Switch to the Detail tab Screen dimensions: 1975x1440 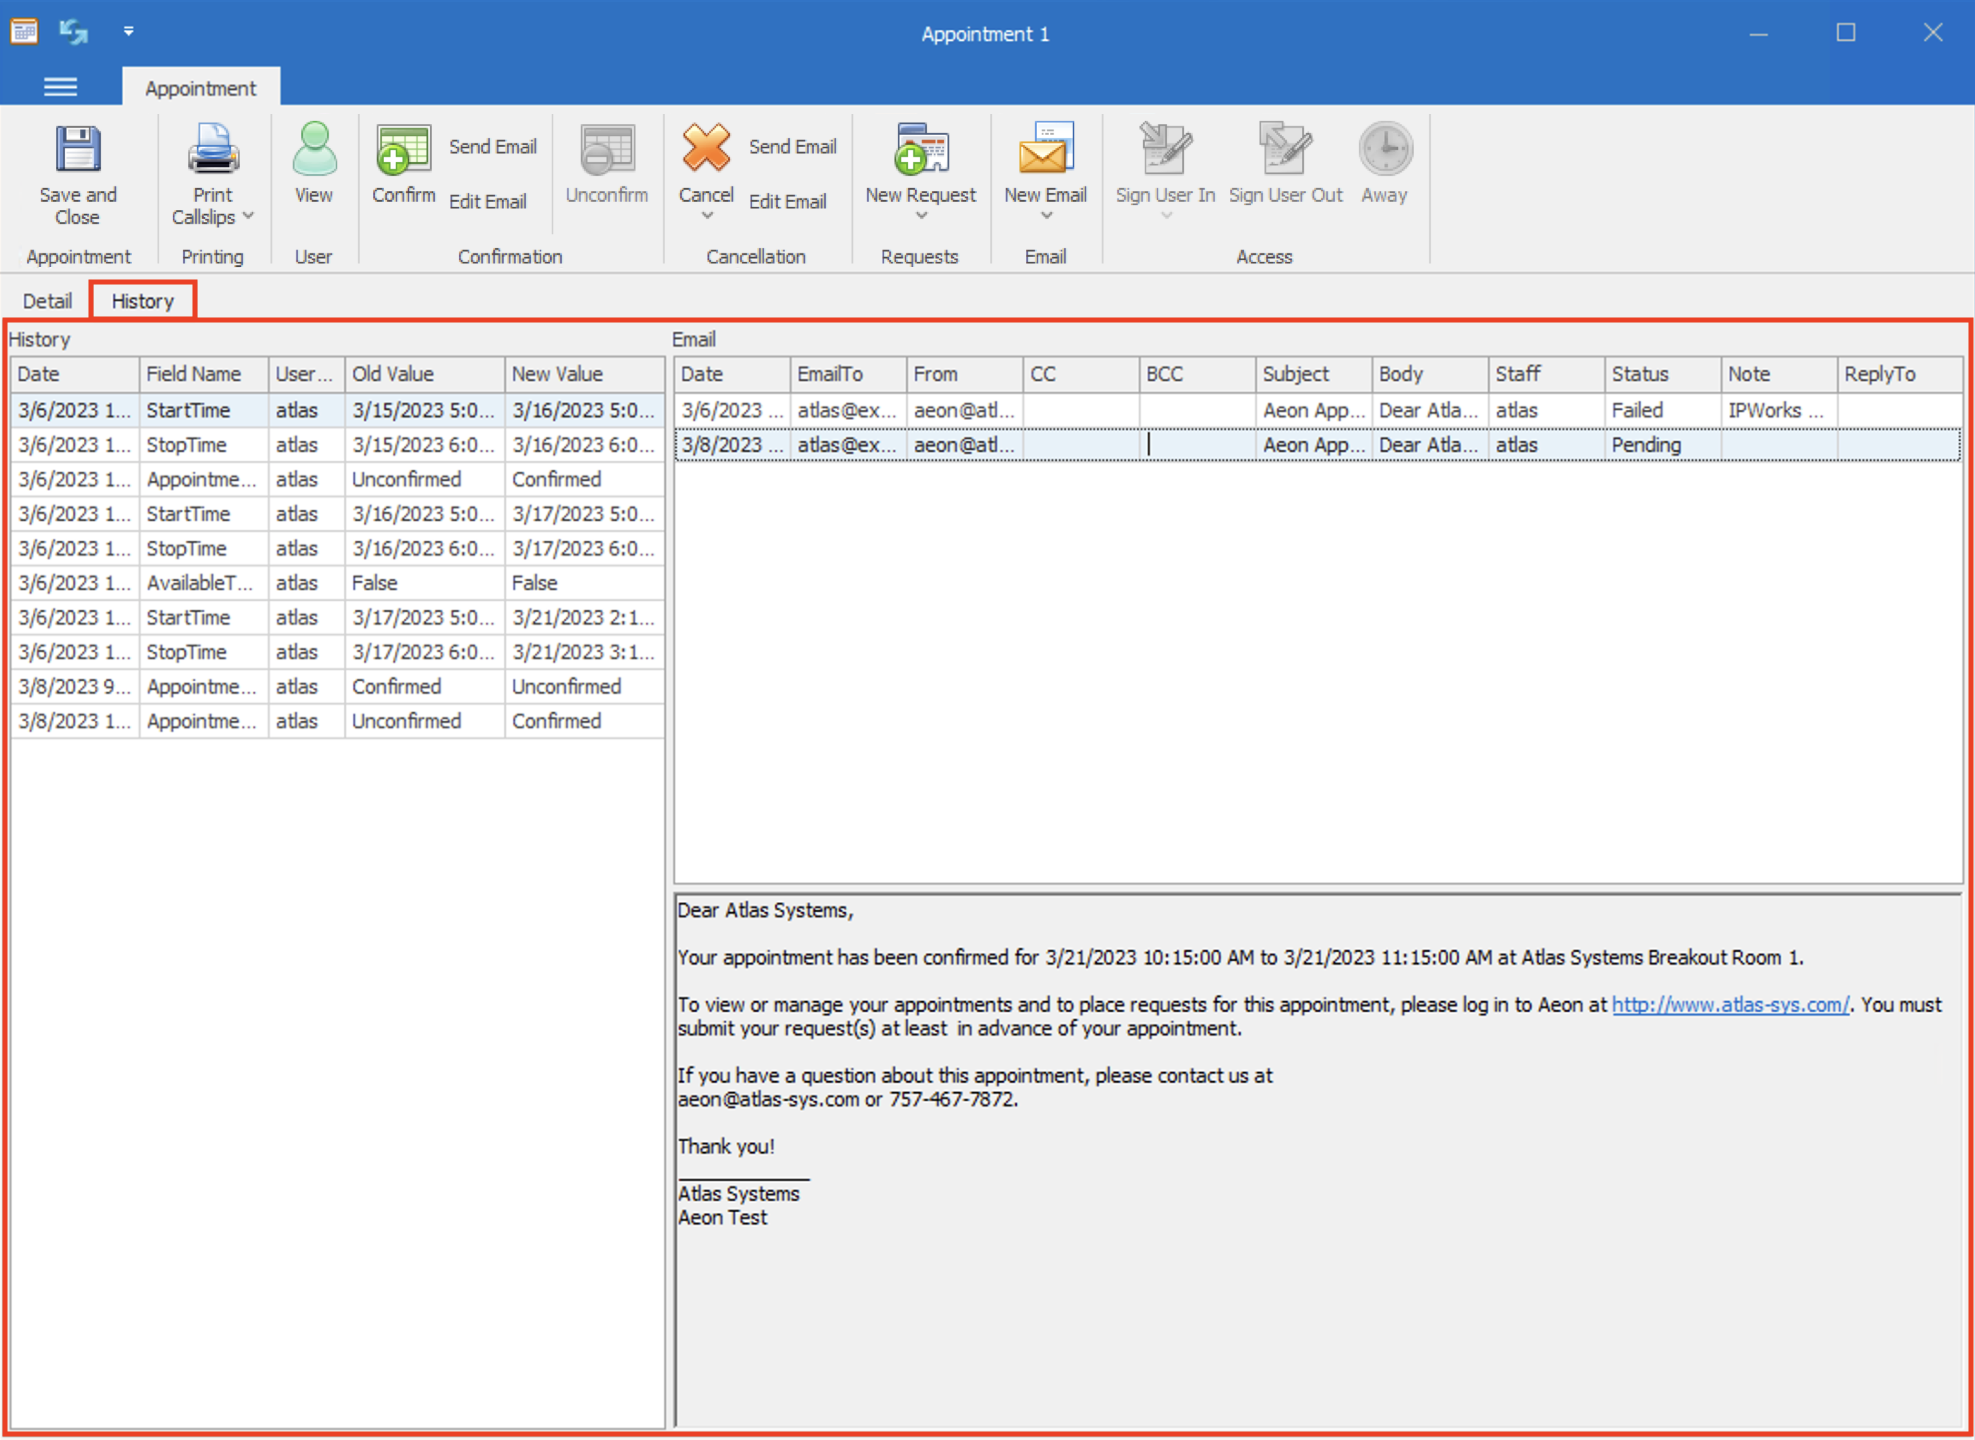pyautogui.click(x=46, y=300)
